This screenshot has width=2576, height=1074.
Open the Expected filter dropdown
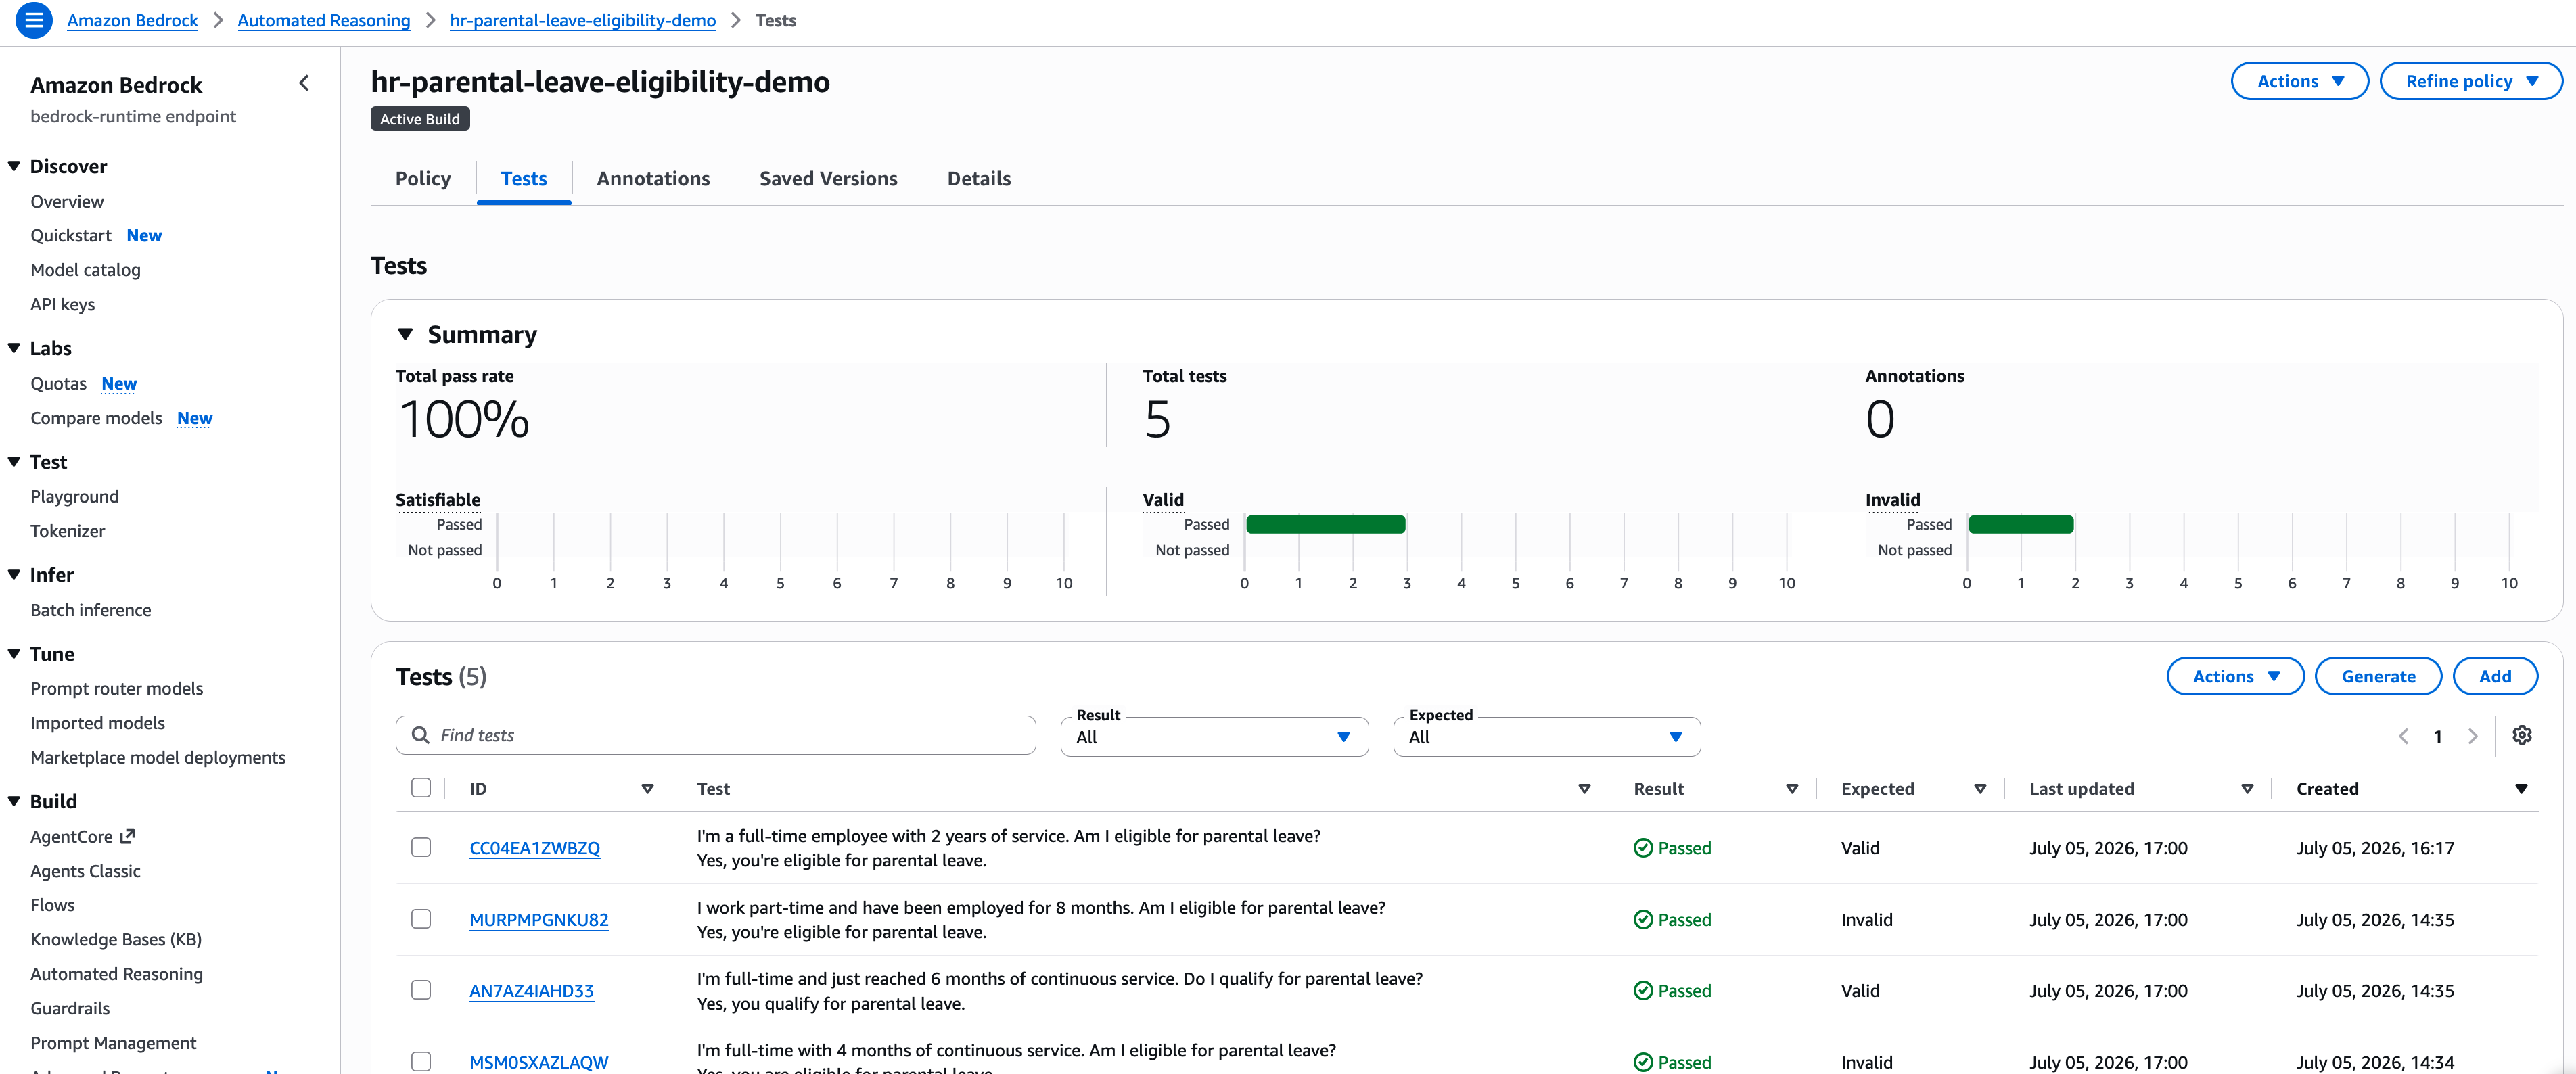click(x=1546, y=737)
